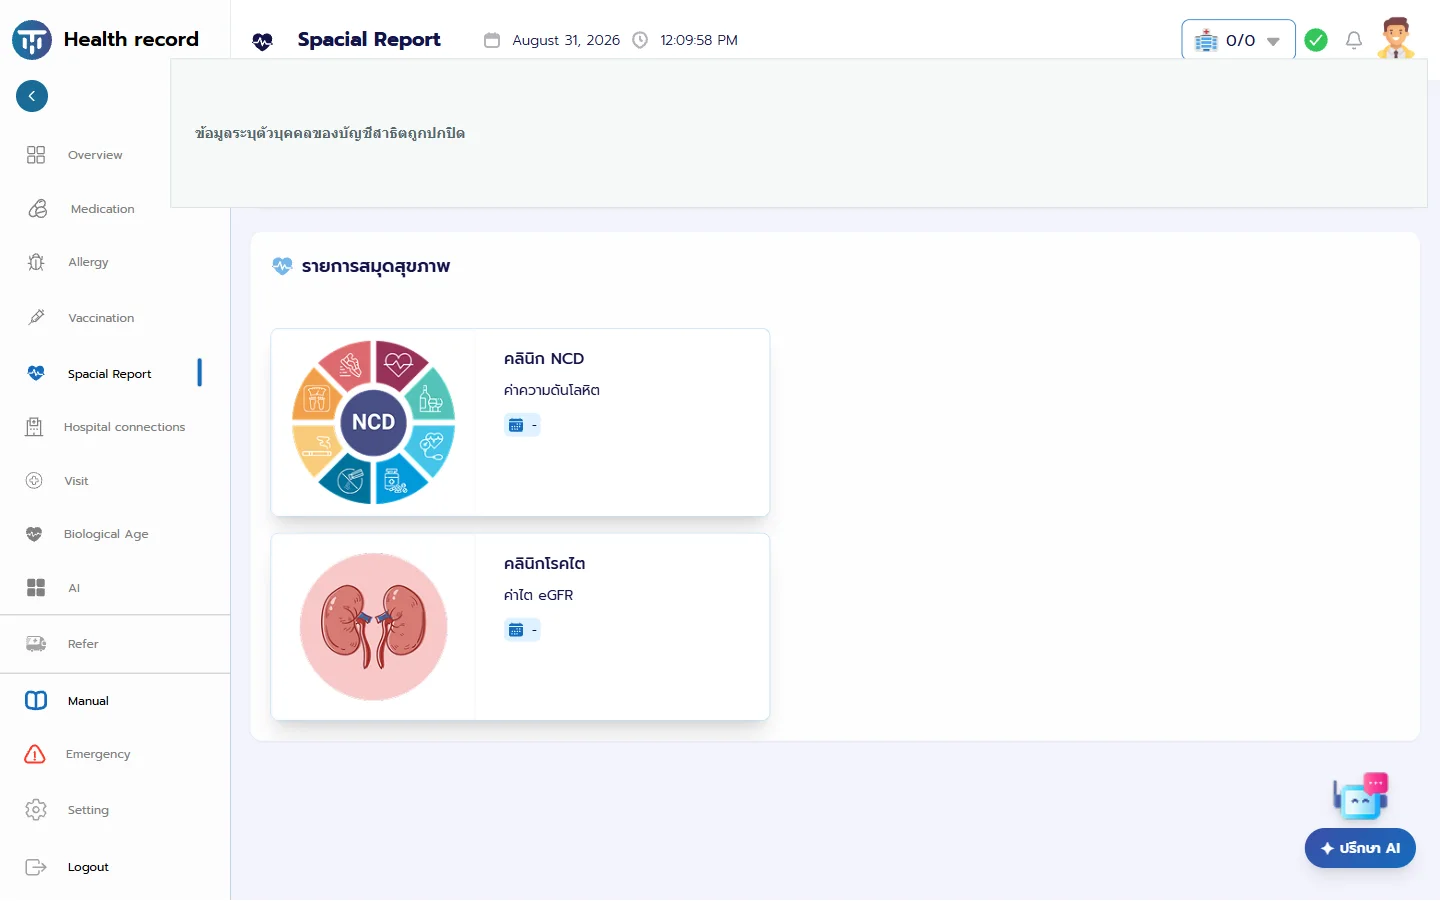Click the Health record logo icon

coord(32,40)
